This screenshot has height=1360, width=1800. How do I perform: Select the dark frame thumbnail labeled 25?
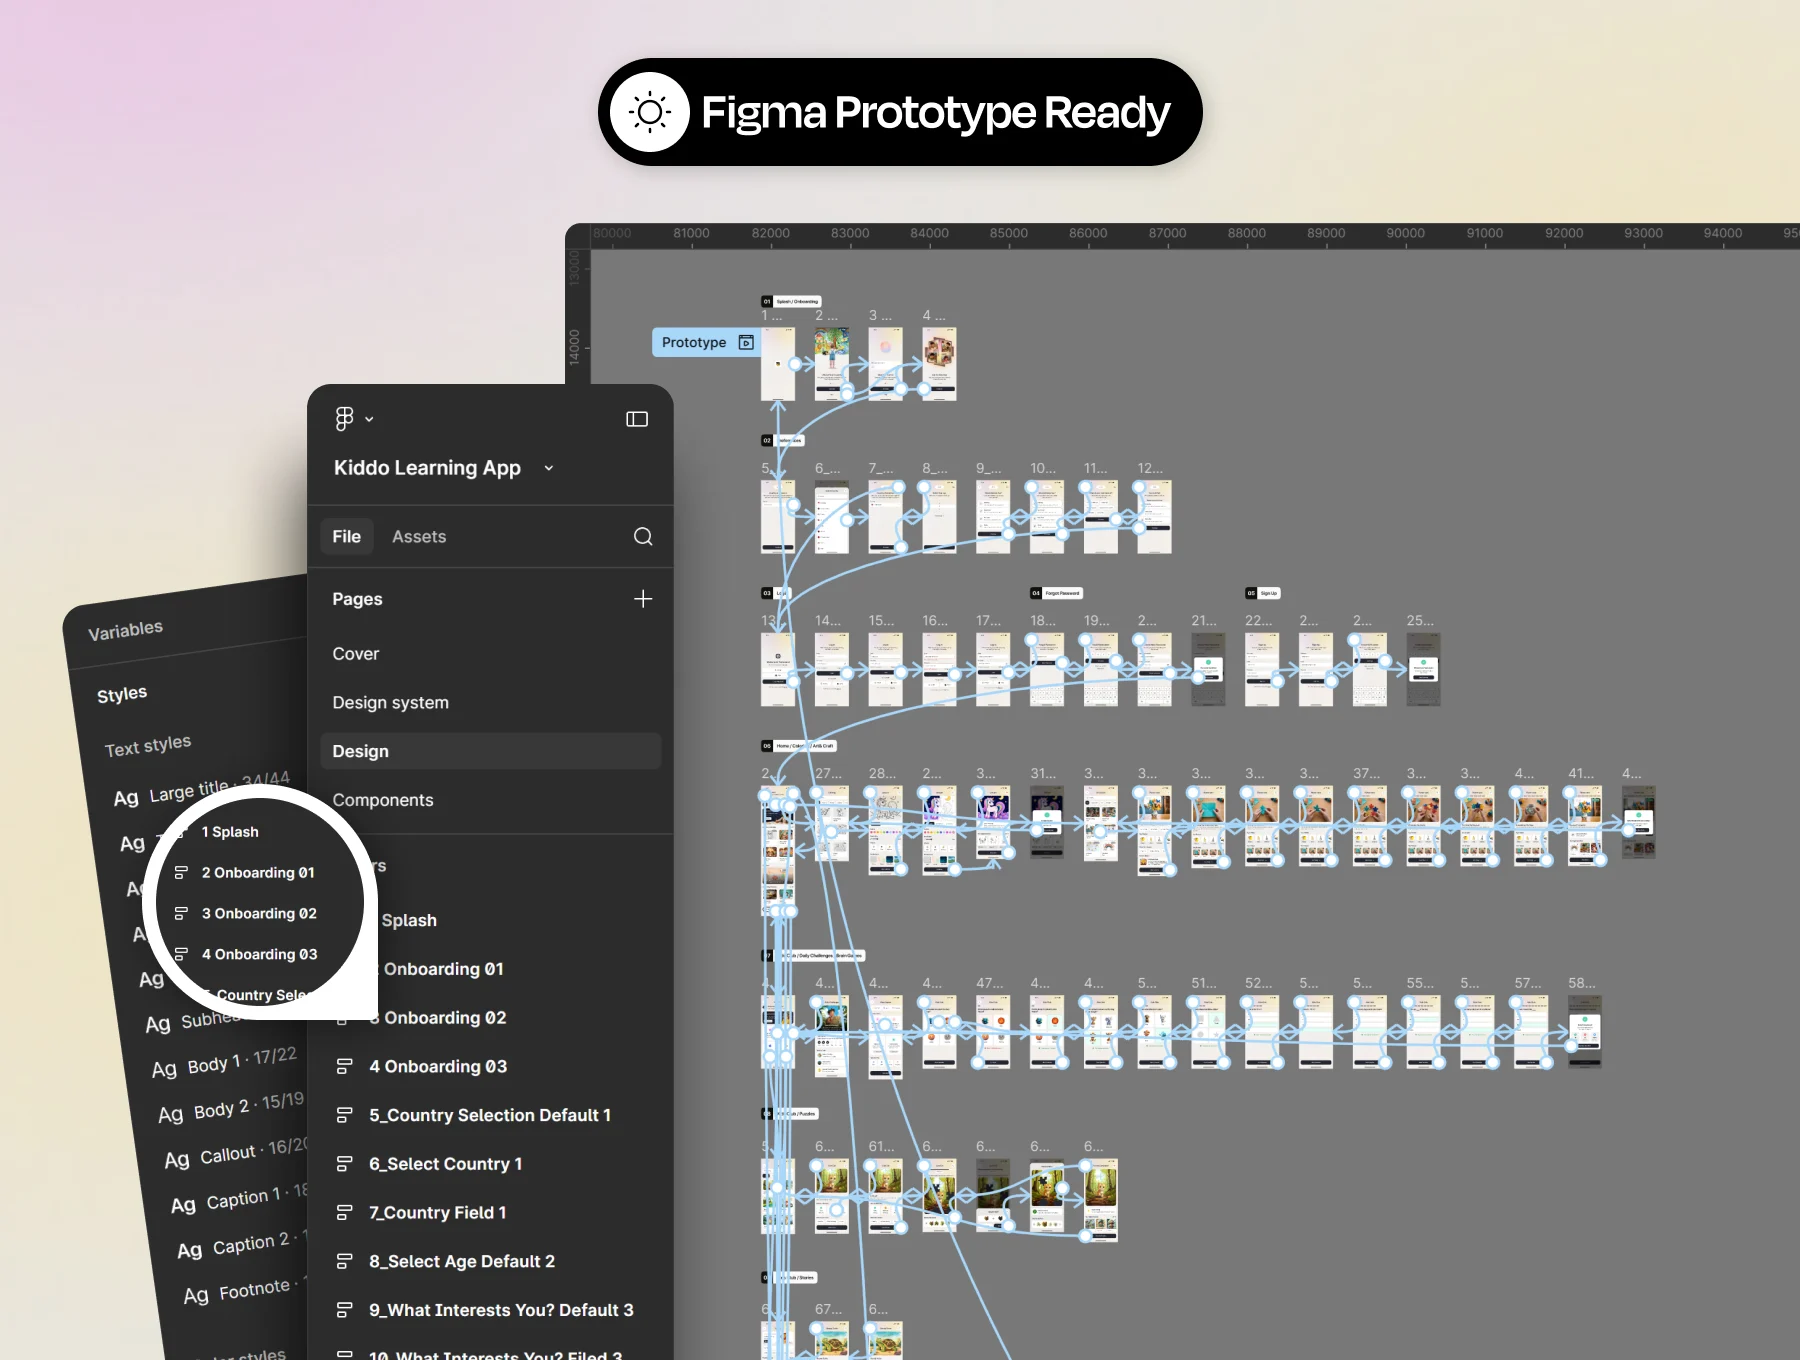pos(1423,670)
